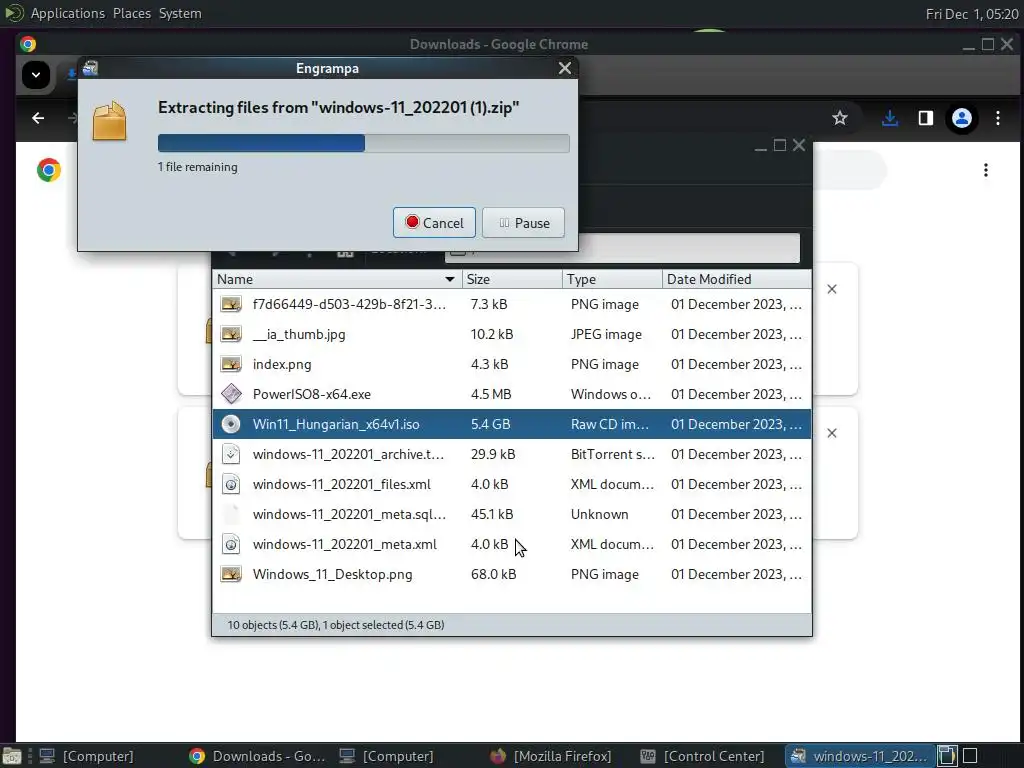Screen dimensions: 1024x768
Task: Click the clock showing Fri Dec 1, 05:20
Action: pos(972,14)
